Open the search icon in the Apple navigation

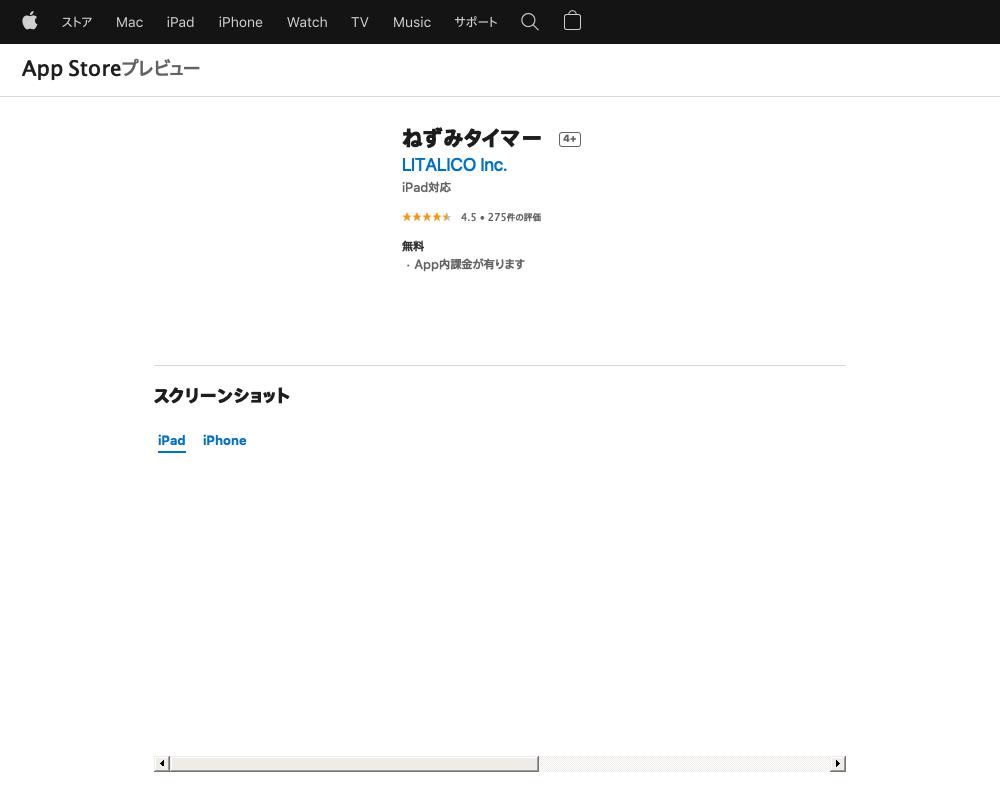[530, 22]
